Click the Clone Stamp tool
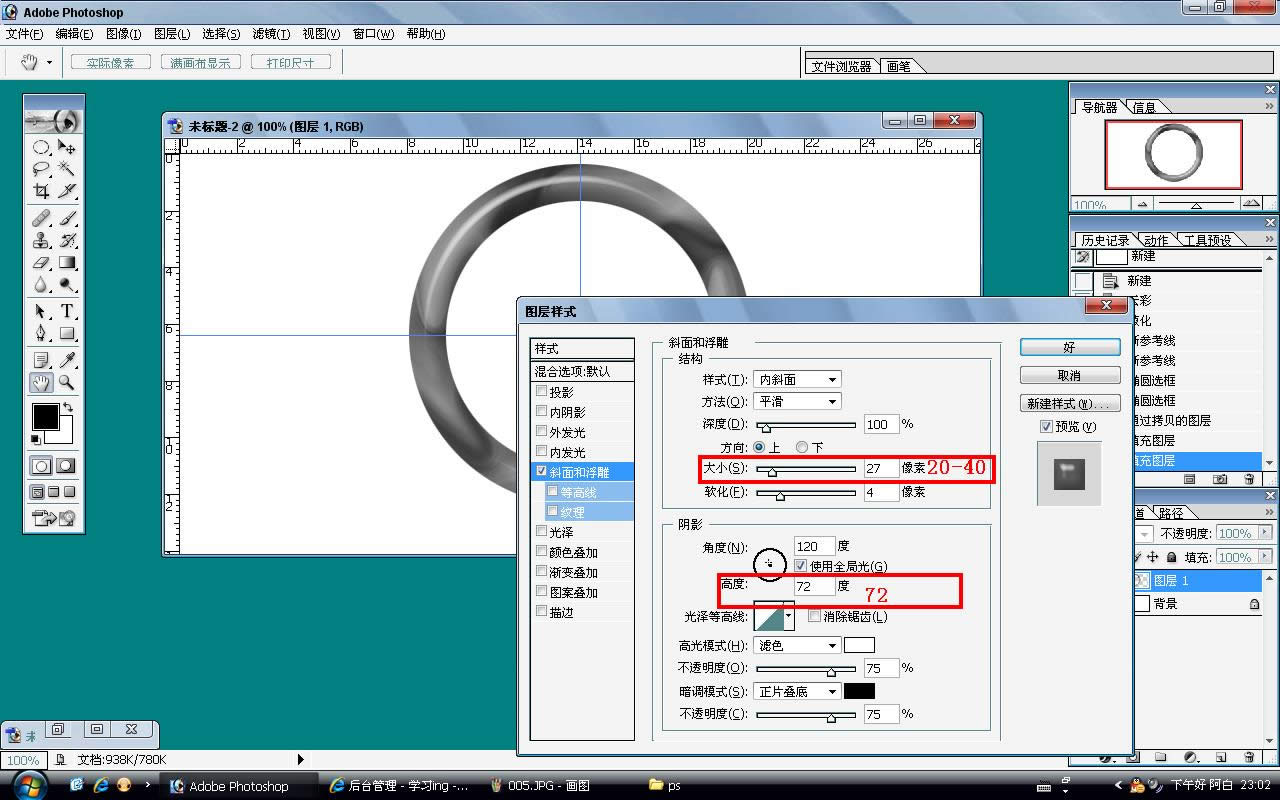1280x800 pixels. (x=41, y=240)
